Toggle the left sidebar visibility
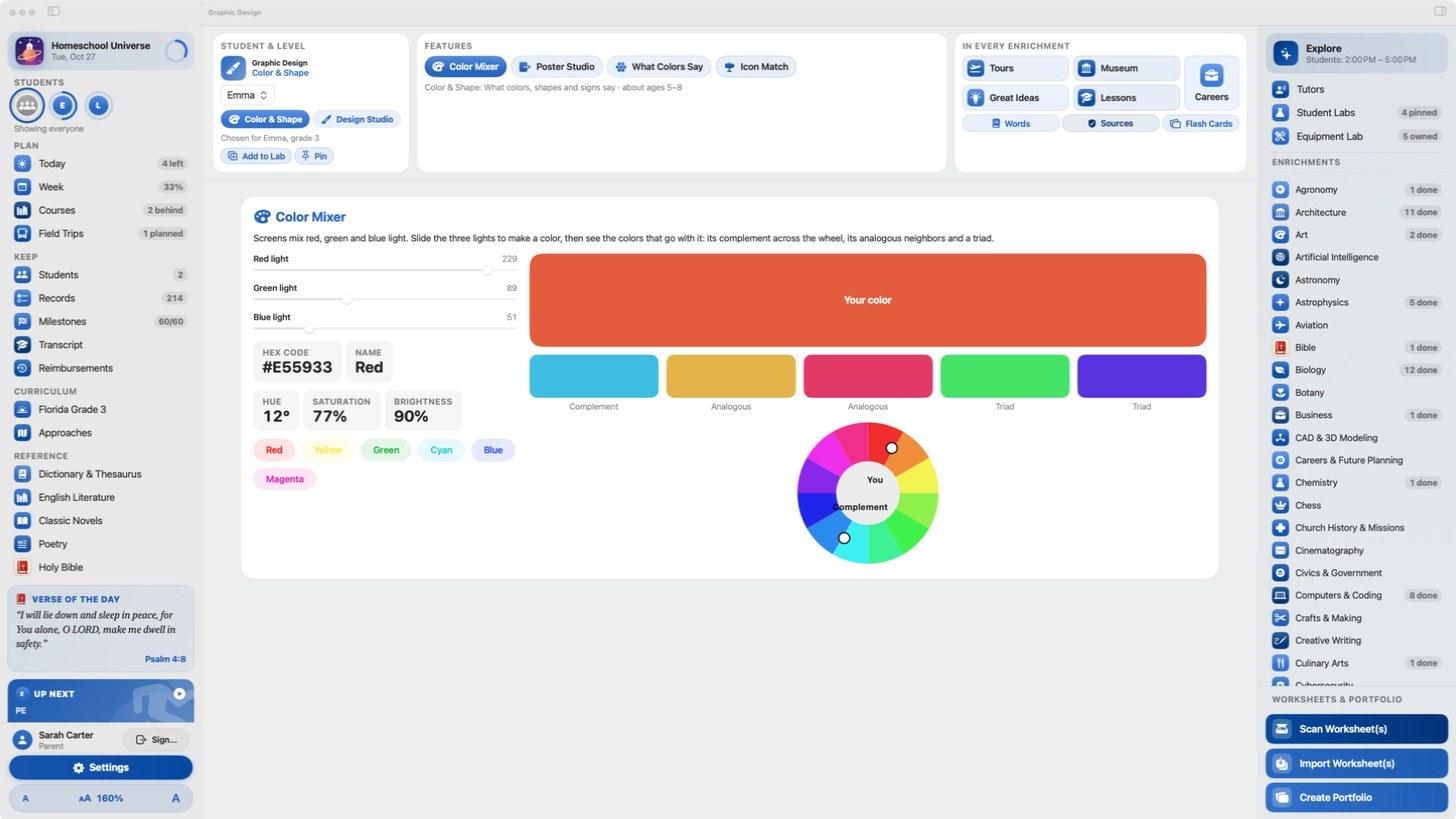The height and width of the screenshot is (819, 1456). click(x=54, y=11)
